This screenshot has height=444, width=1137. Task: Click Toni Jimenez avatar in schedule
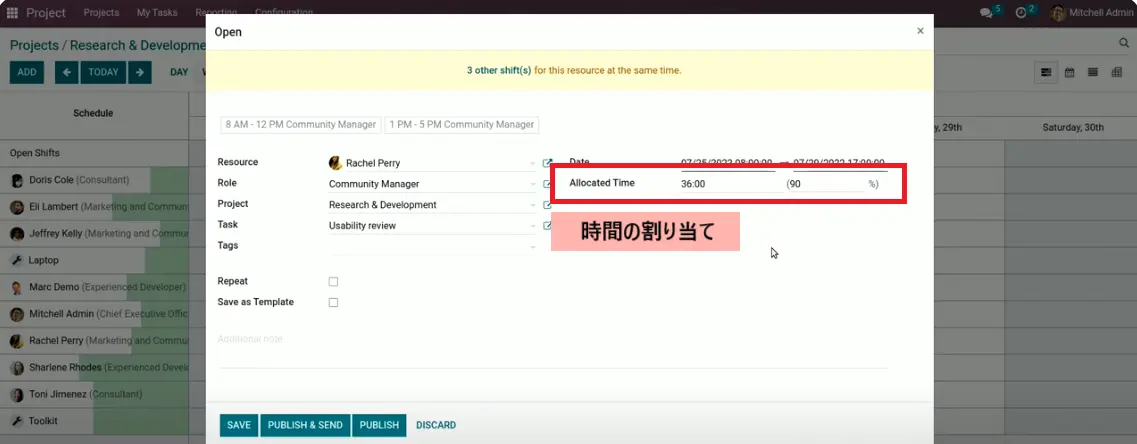point(17,395)
